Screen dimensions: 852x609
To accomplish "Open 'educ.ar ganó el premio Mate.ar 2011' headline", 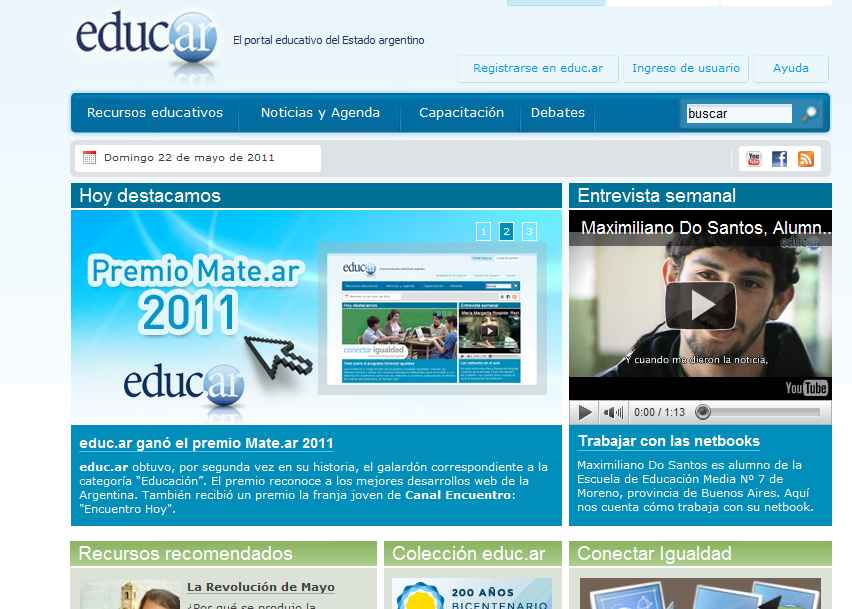I will pyautogui.click(x=206, y=443).
